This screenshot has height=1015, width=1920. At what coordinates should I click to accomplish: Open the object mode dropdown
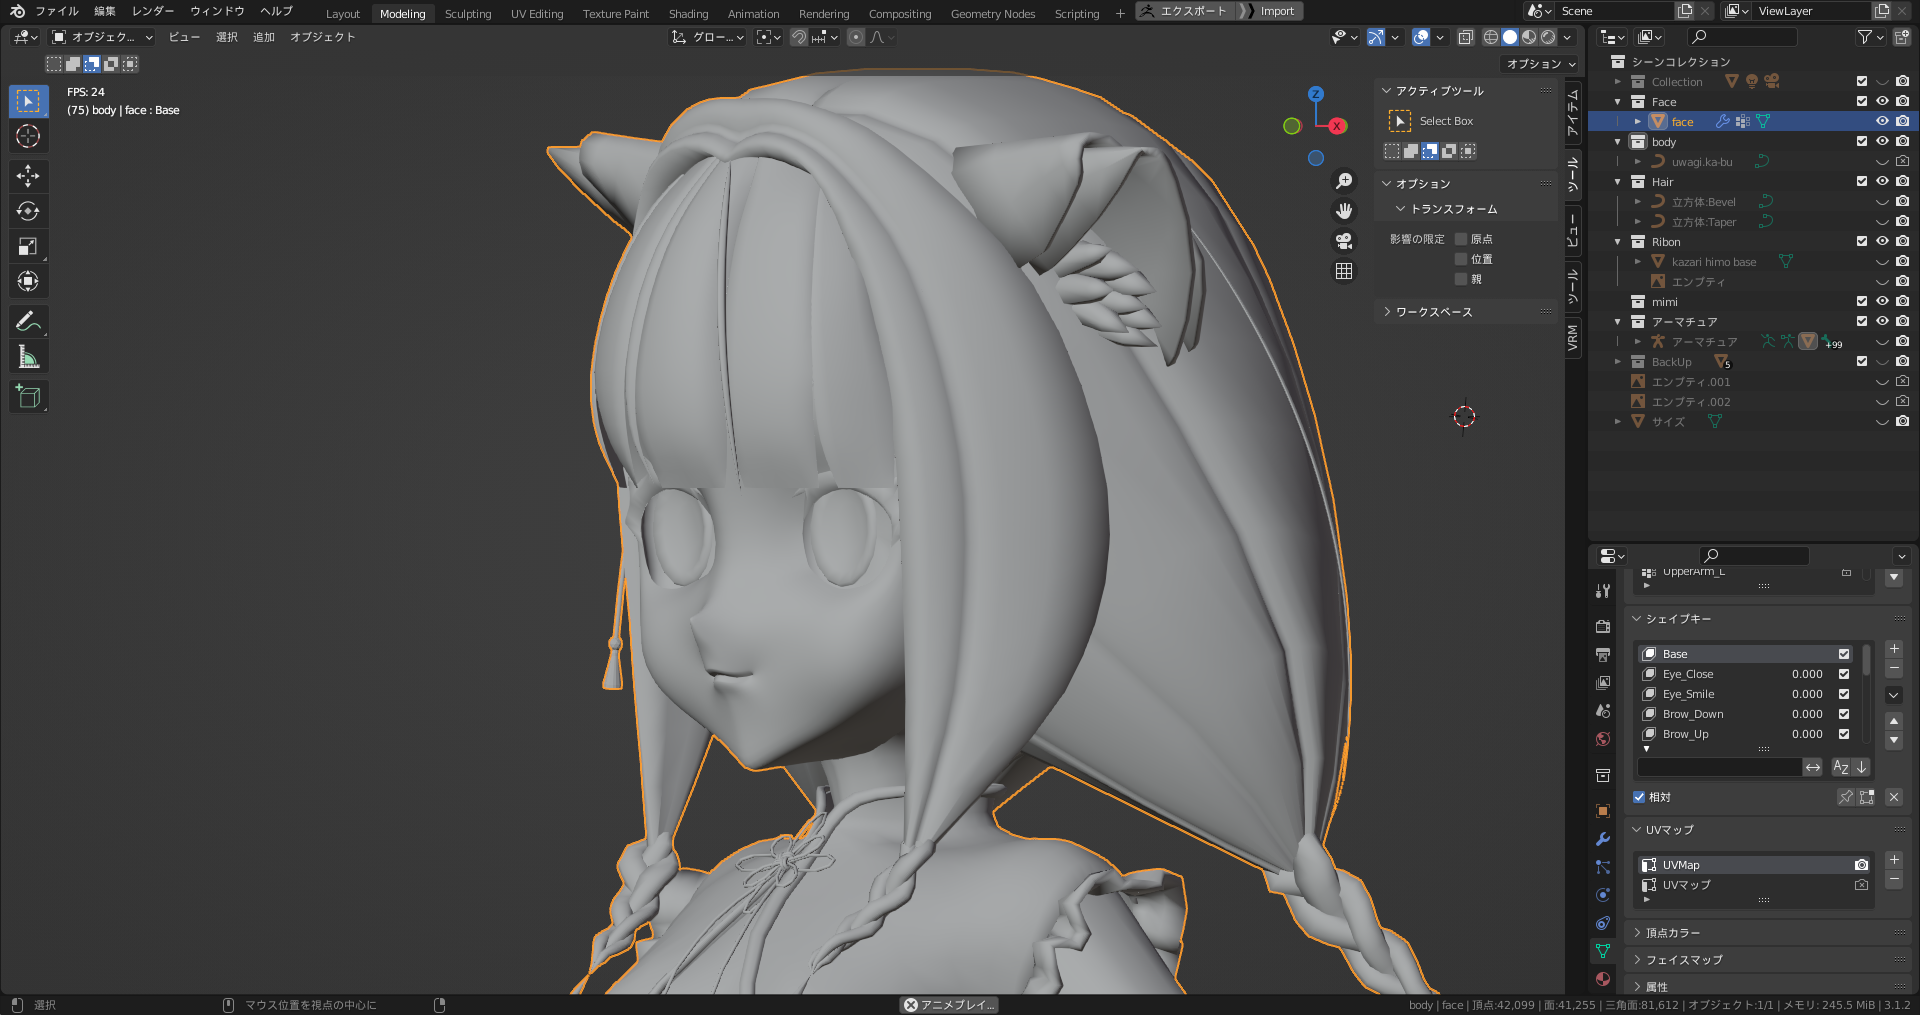(103, 37)
